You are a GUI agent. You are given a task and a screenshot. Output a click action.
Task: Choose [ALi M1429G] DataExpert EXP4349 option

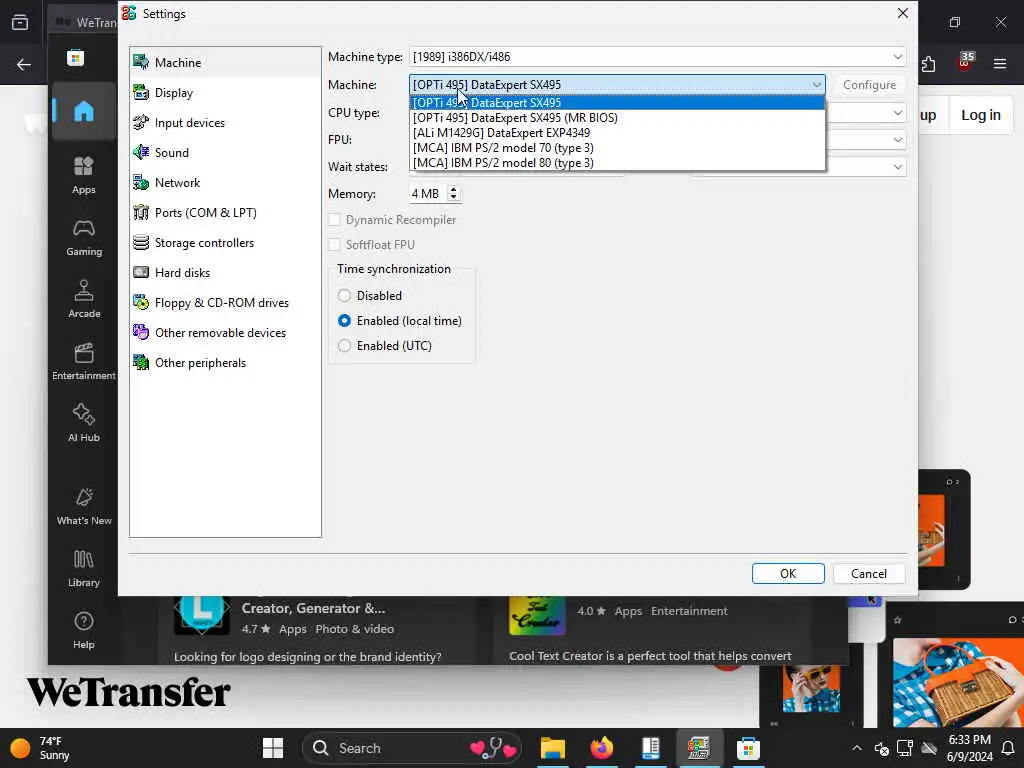tap(617, 133)
